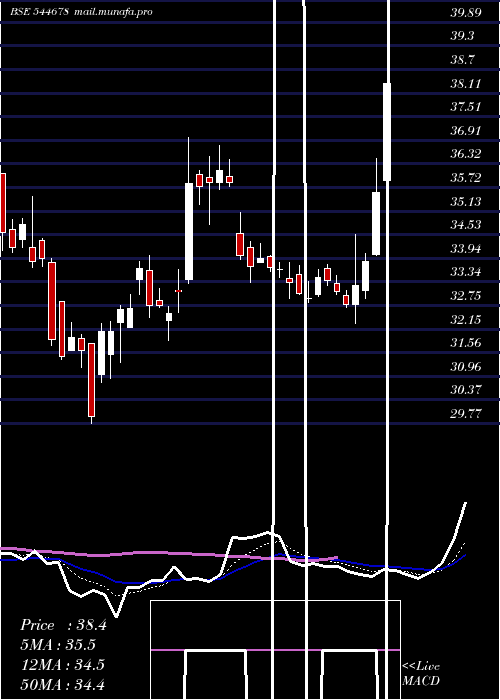The height and width of the screenshot is (700, 500).
Task: Click the <<Live MACD label
Action: click(421, 674)
